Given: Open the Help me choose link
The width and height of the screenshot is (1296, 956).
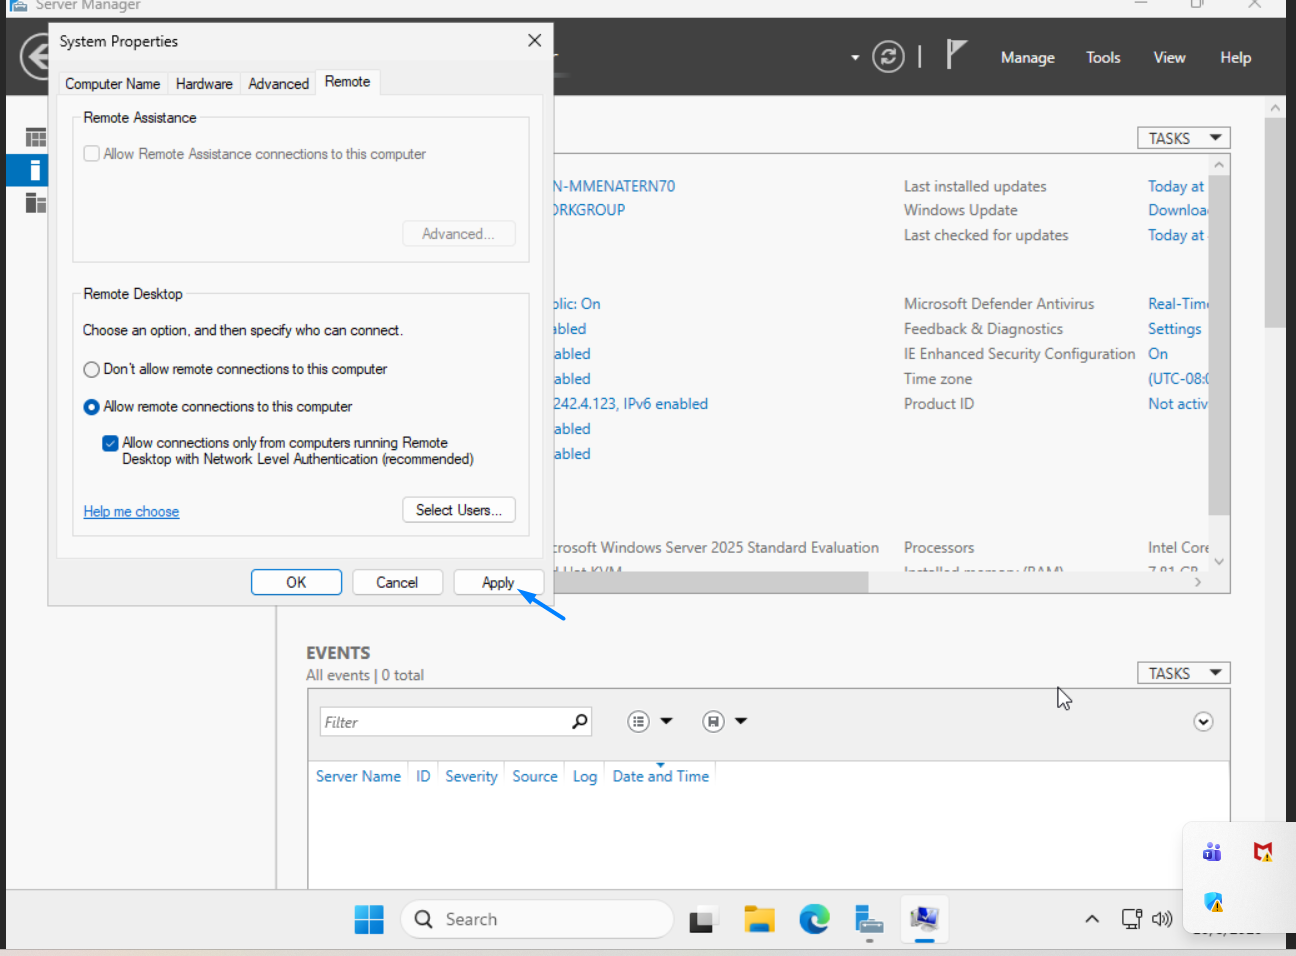Looking at the screenshot, I should (x=131, y=511).
